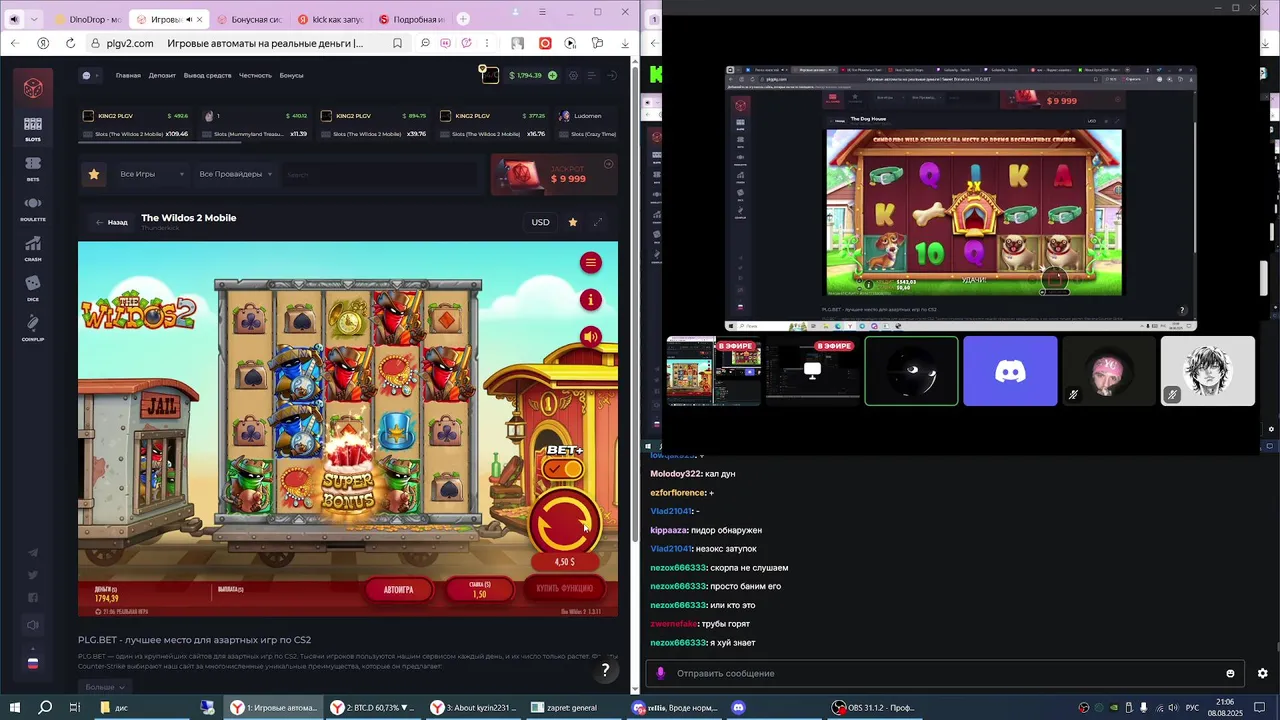This screenshot has width=1280, height=720.
Task: Click the favorites star filter button
Action: point(94,174)
